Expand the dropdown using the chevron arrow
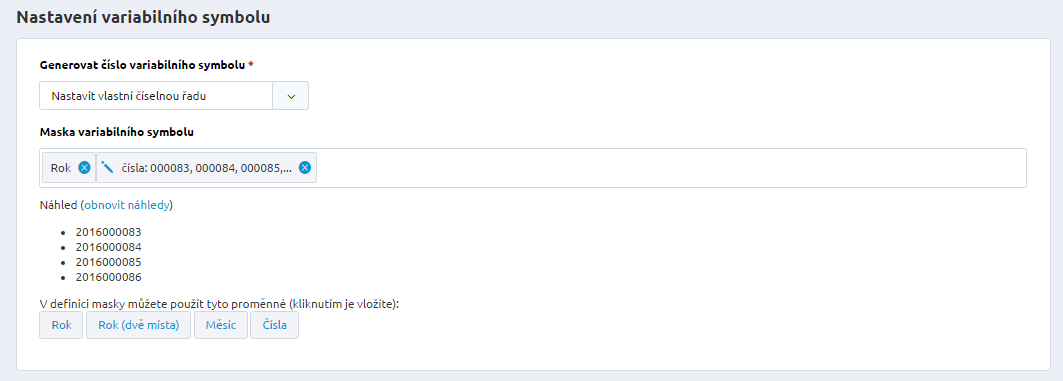This screenshot has width=1063, height=381. tap(291, 96)
